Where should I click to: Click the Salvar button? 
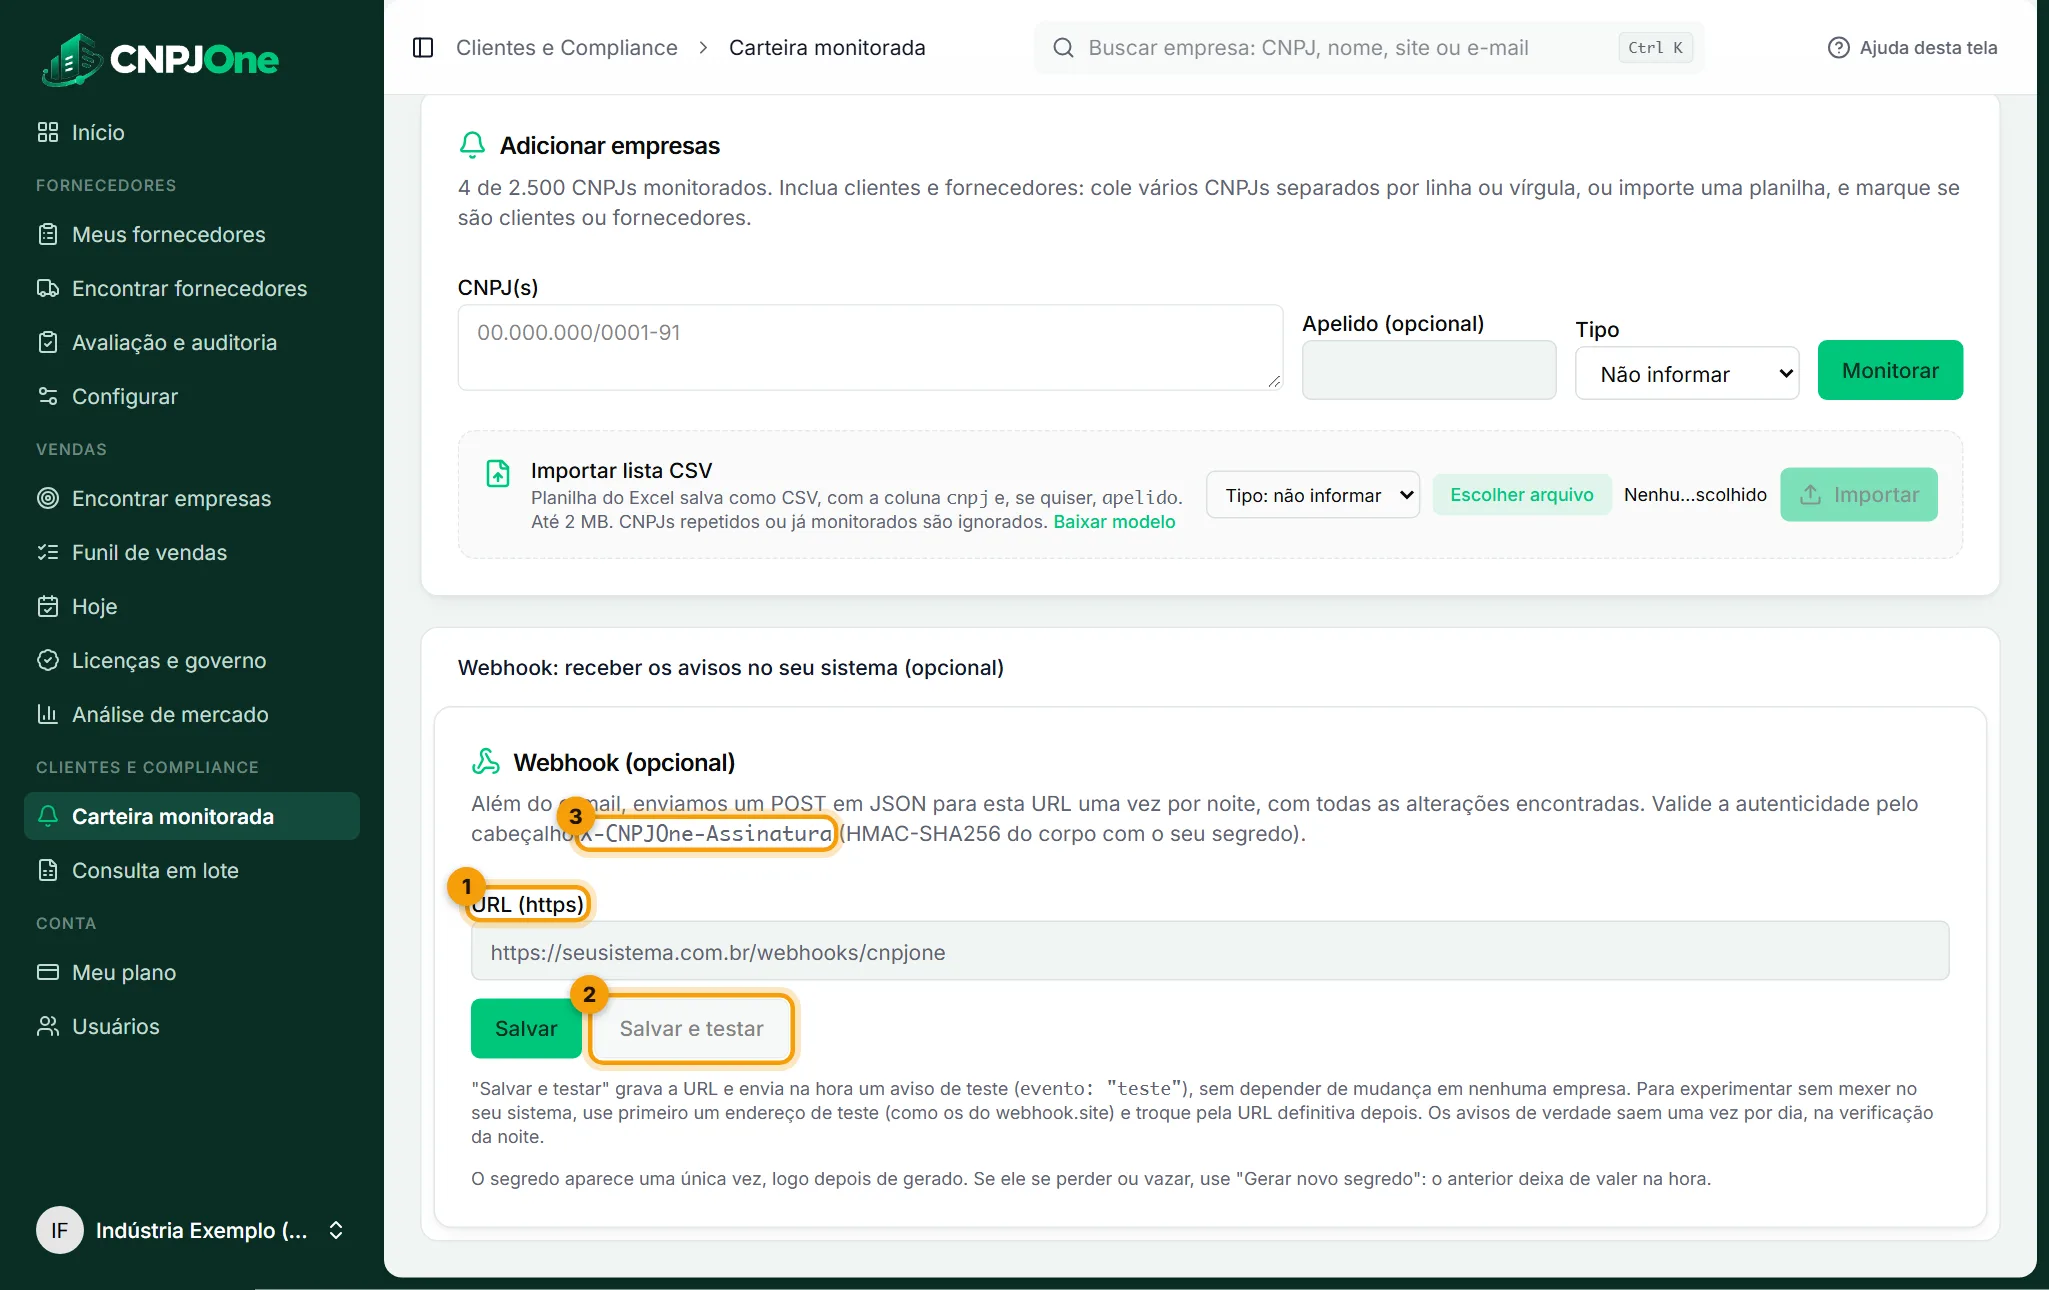point(526,1029)
